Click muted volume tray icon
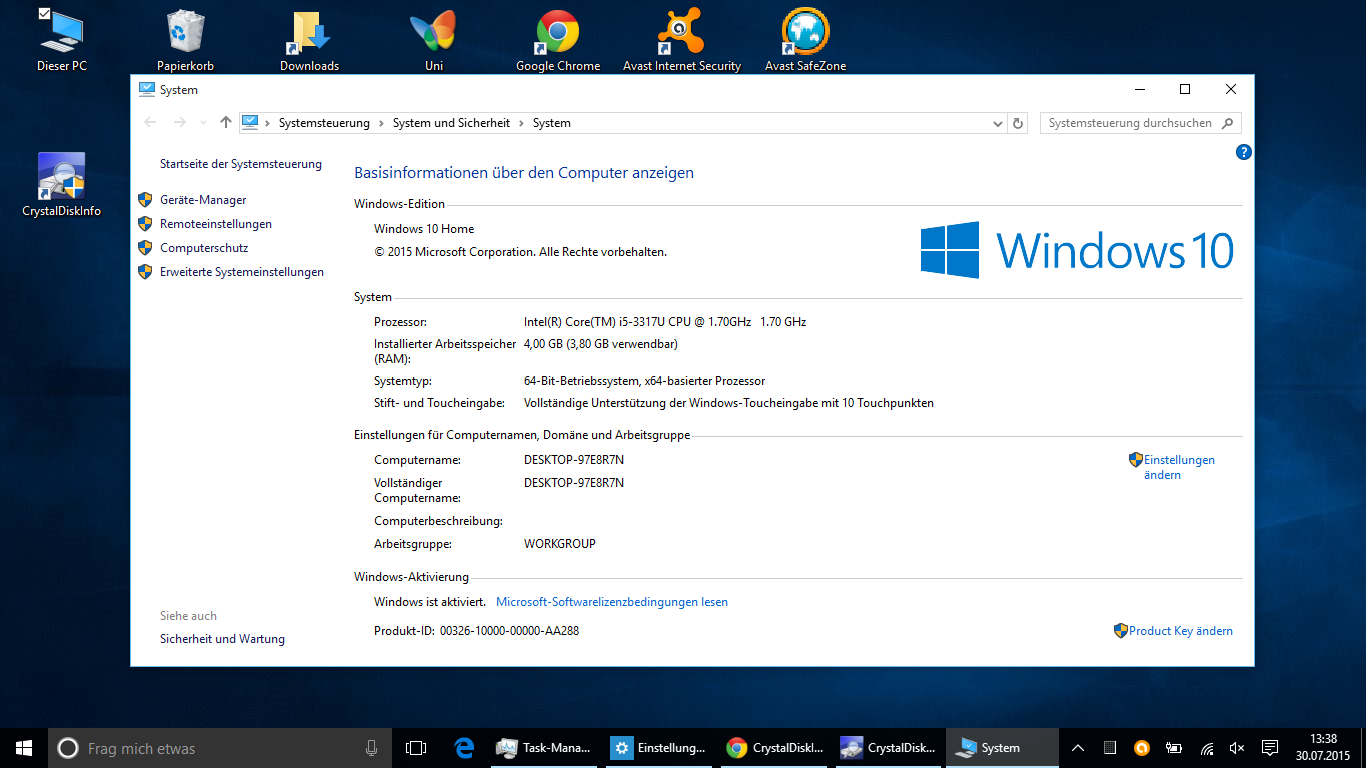The image size is (1366, 768). click(x=1237, y=748)
